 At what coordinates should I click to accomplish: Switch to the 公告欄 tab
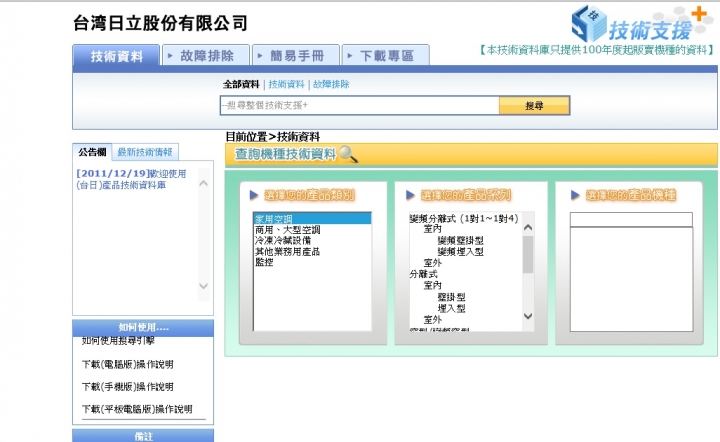click(92, 152)
